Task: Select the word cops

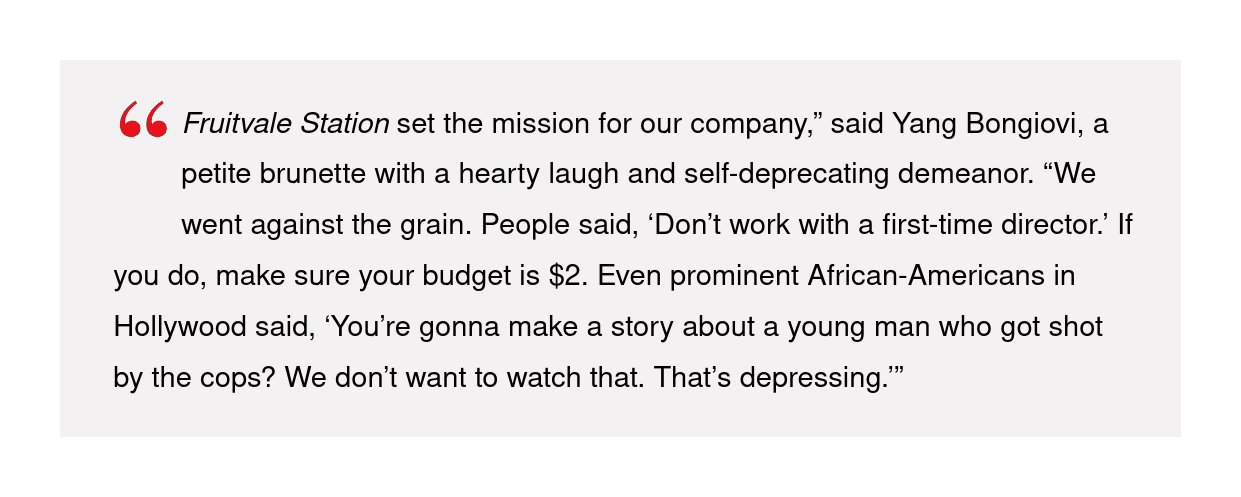Action: pyautogui.click(x=243, y=379)
